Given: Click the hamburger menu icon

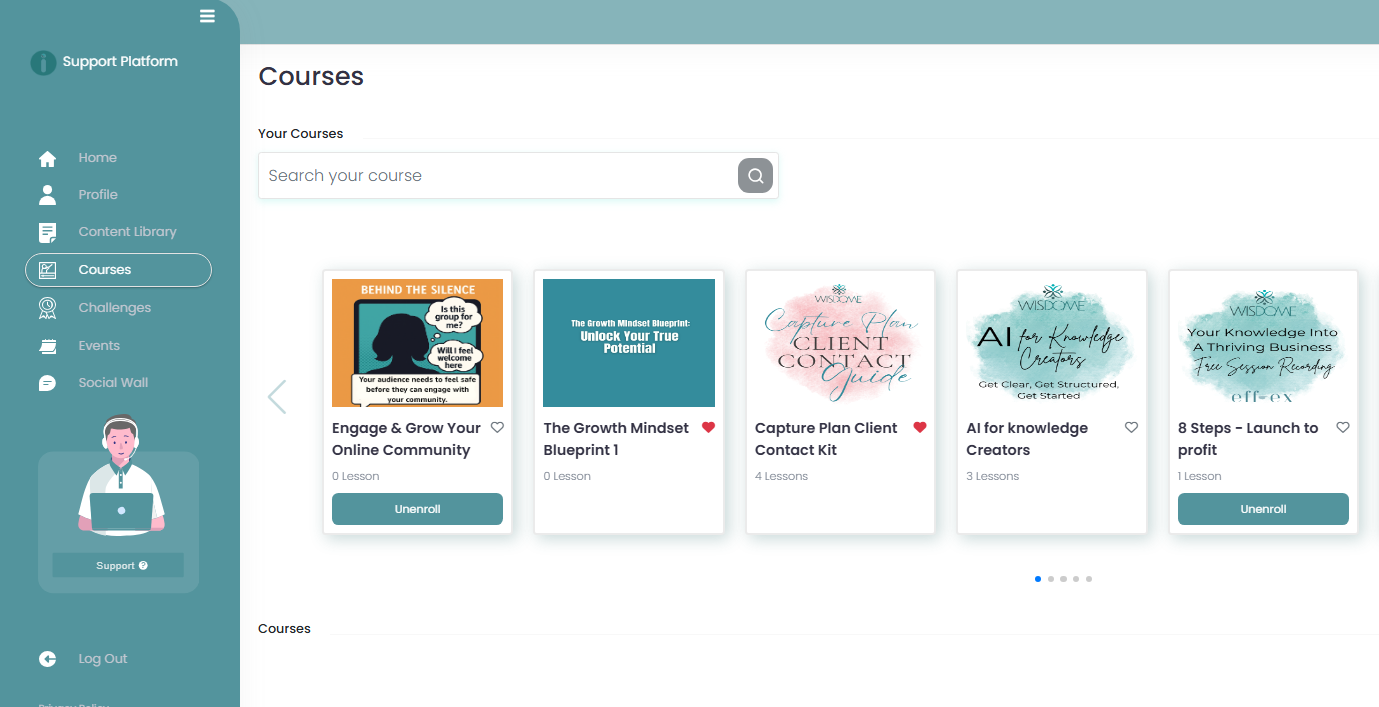Looking at the screenshot, I should tap(207, 15).
